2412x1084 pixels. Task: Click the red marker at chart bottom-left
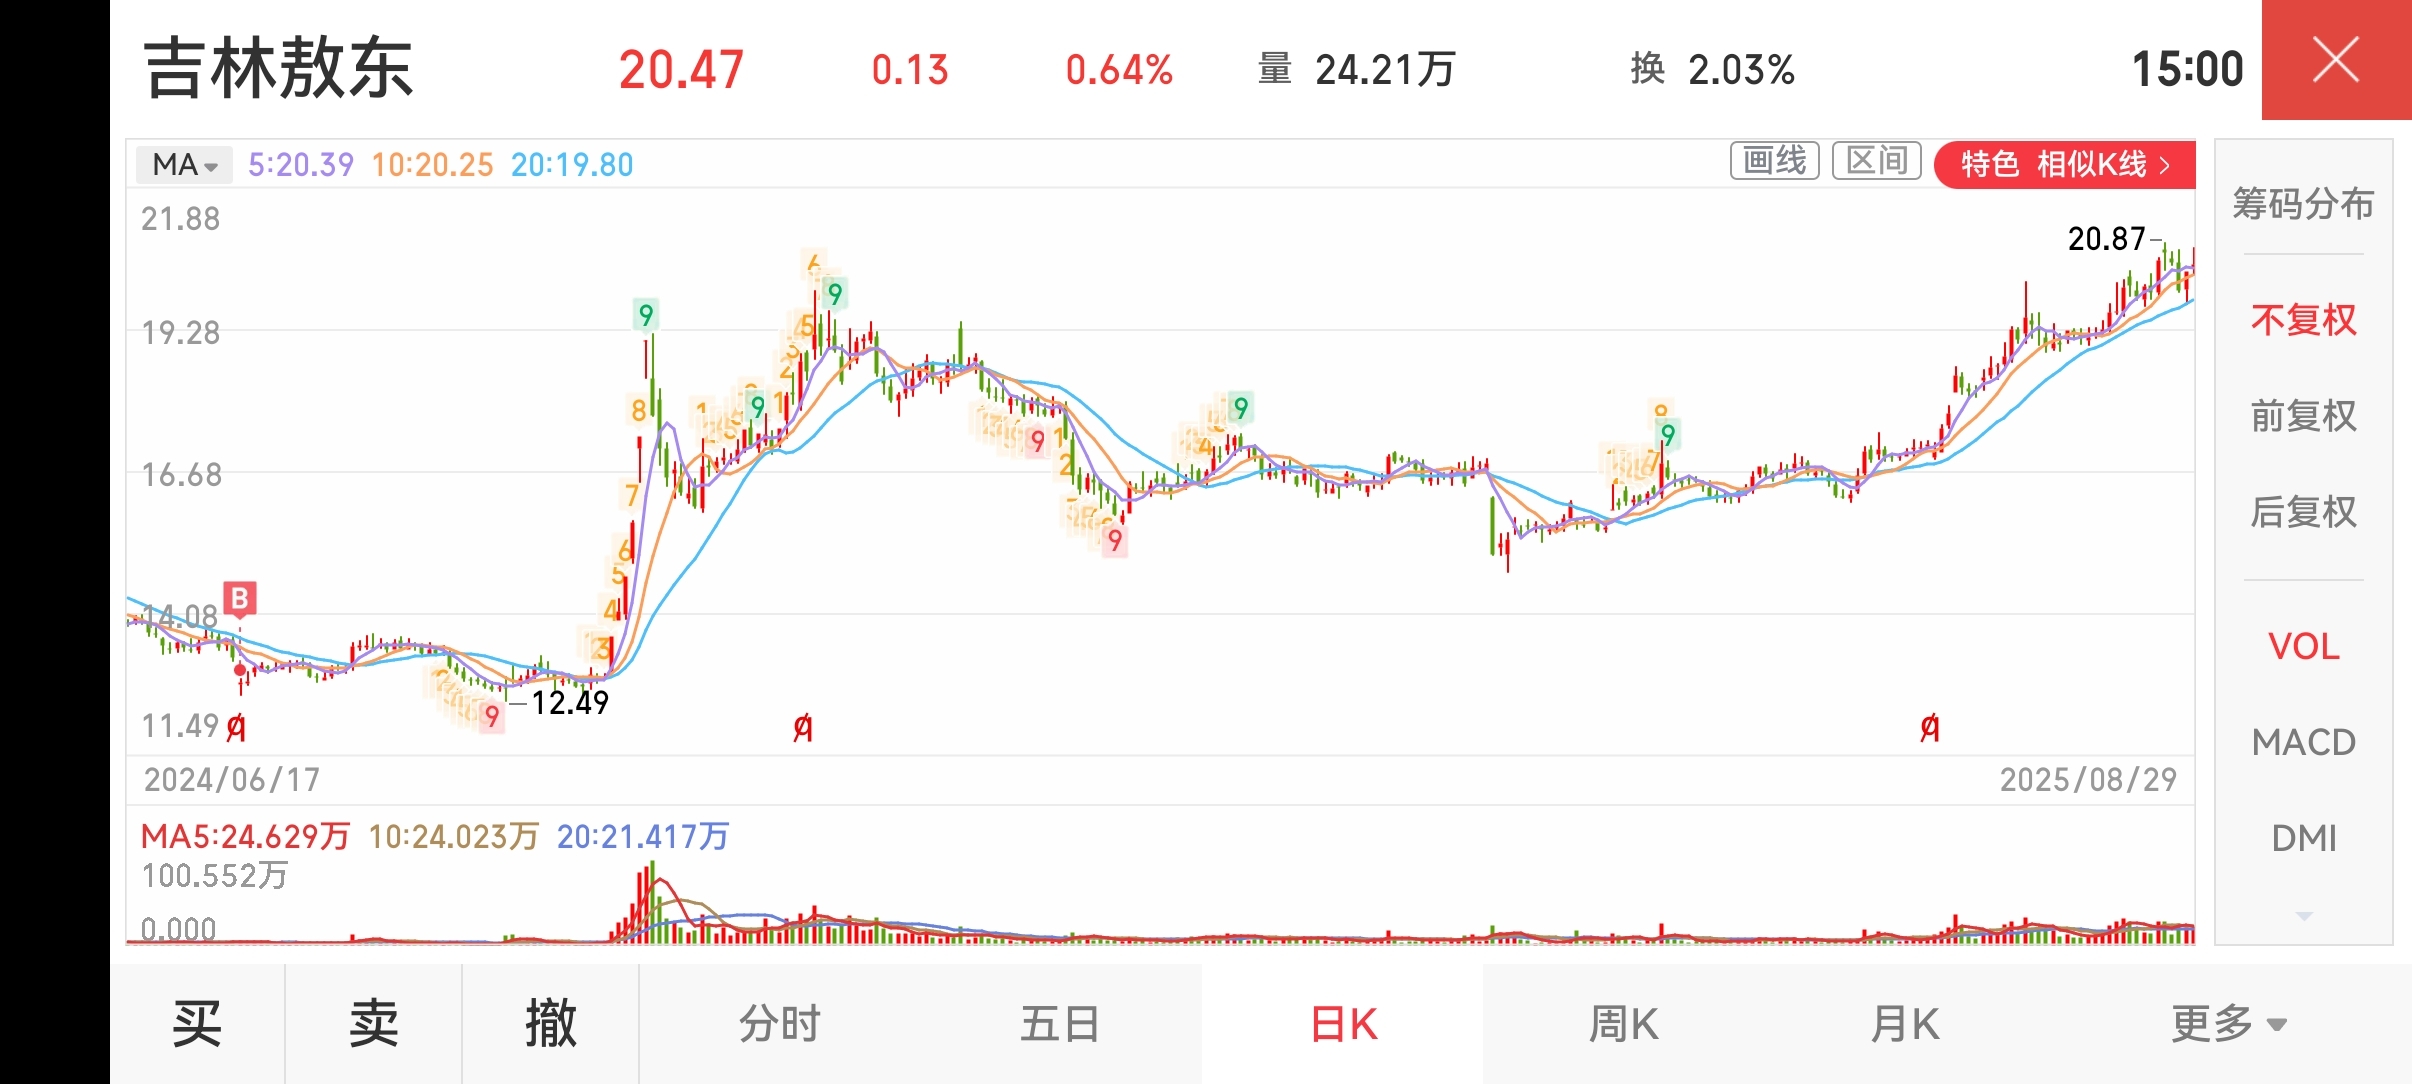236,729
